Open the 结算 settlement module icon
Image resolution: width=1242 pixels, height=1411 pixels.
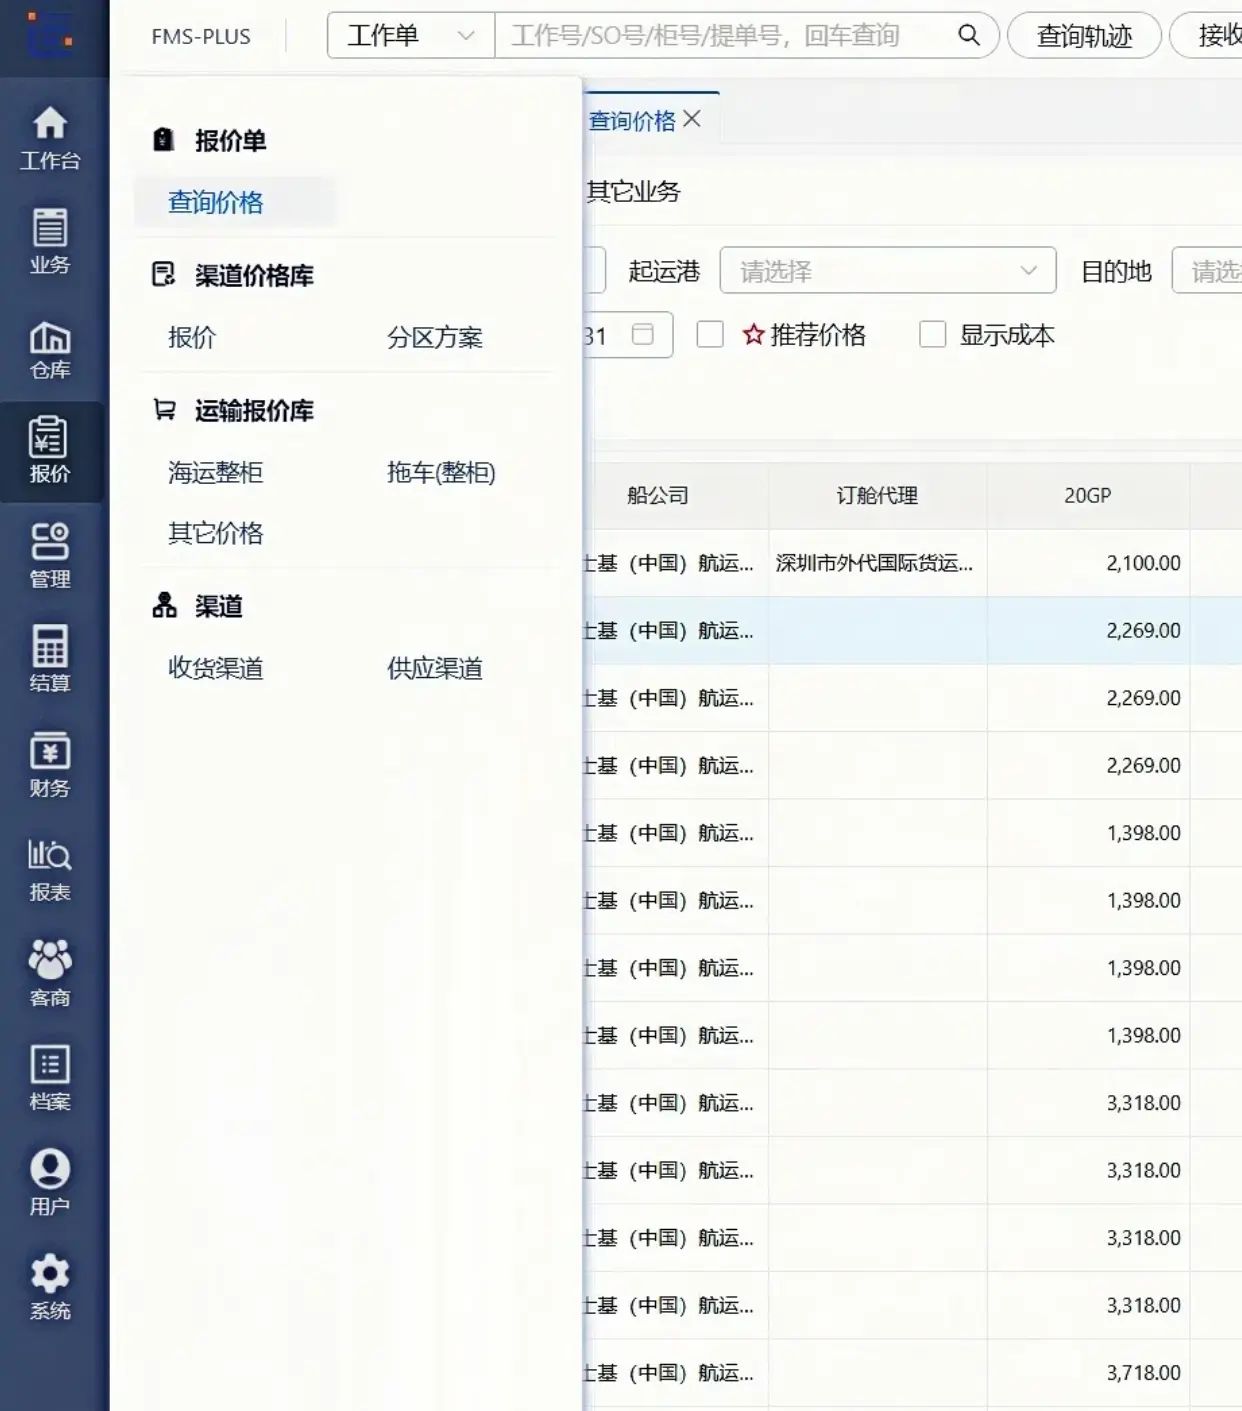pyautogui.click(x=51, y=660)
